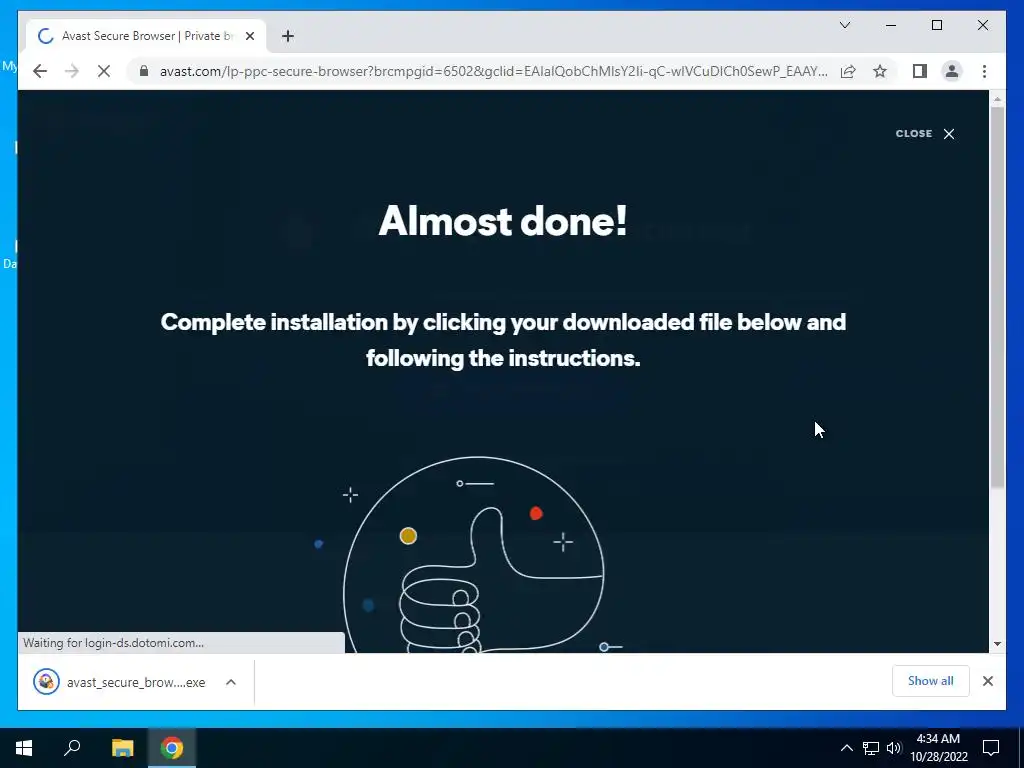
Task: Open a new tab with the plus button
Action: click(288, 36)
